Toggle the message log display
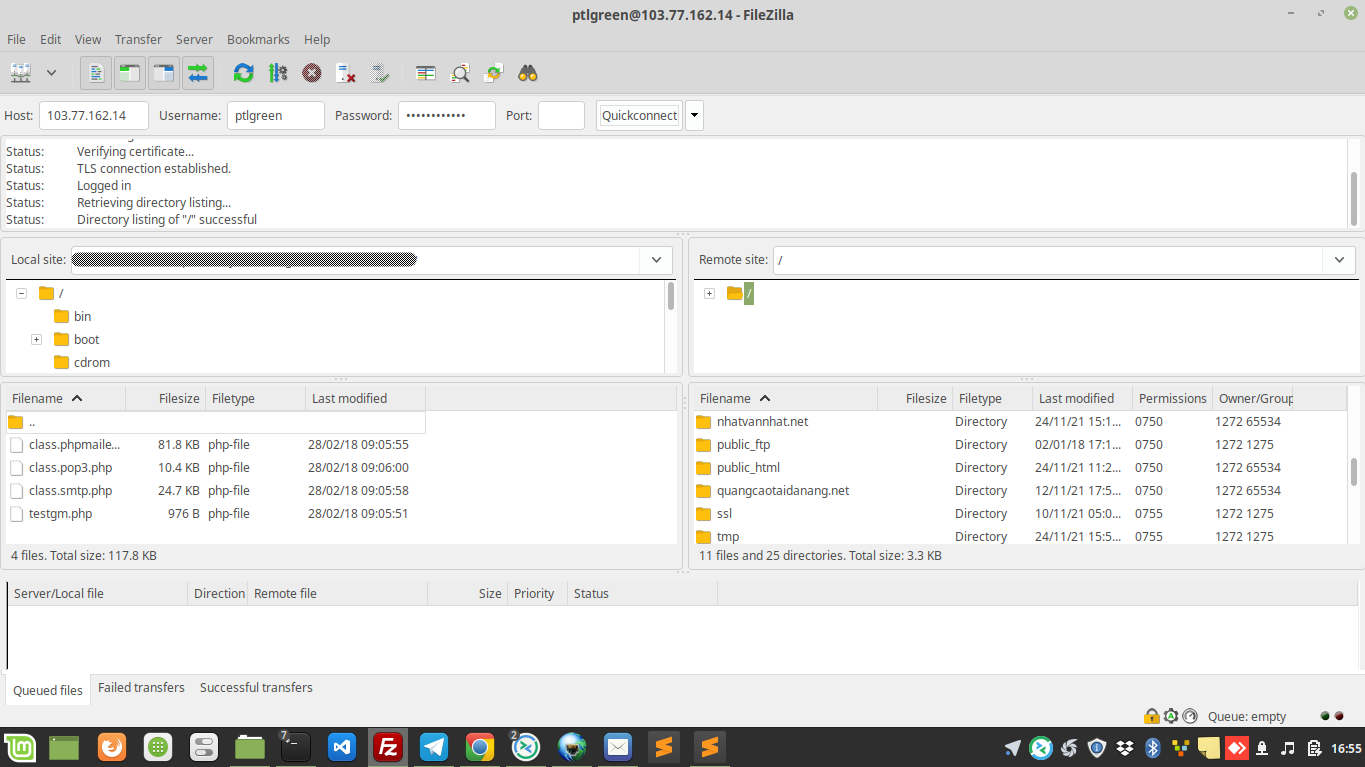1365x767 pixels. click(96, 73)
